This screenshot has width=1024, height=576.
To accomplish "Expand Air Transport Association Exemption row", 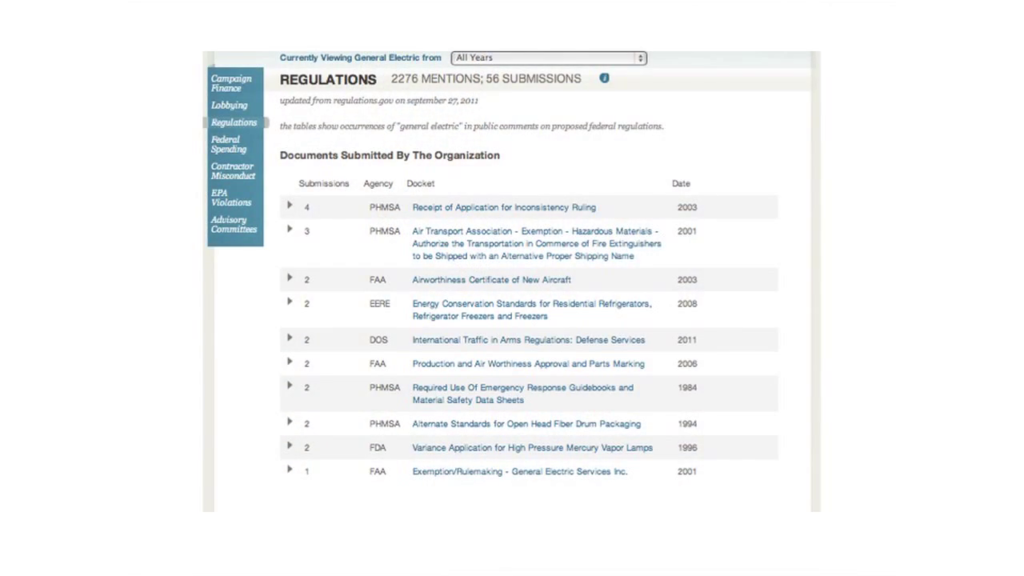I will (290, 229).
